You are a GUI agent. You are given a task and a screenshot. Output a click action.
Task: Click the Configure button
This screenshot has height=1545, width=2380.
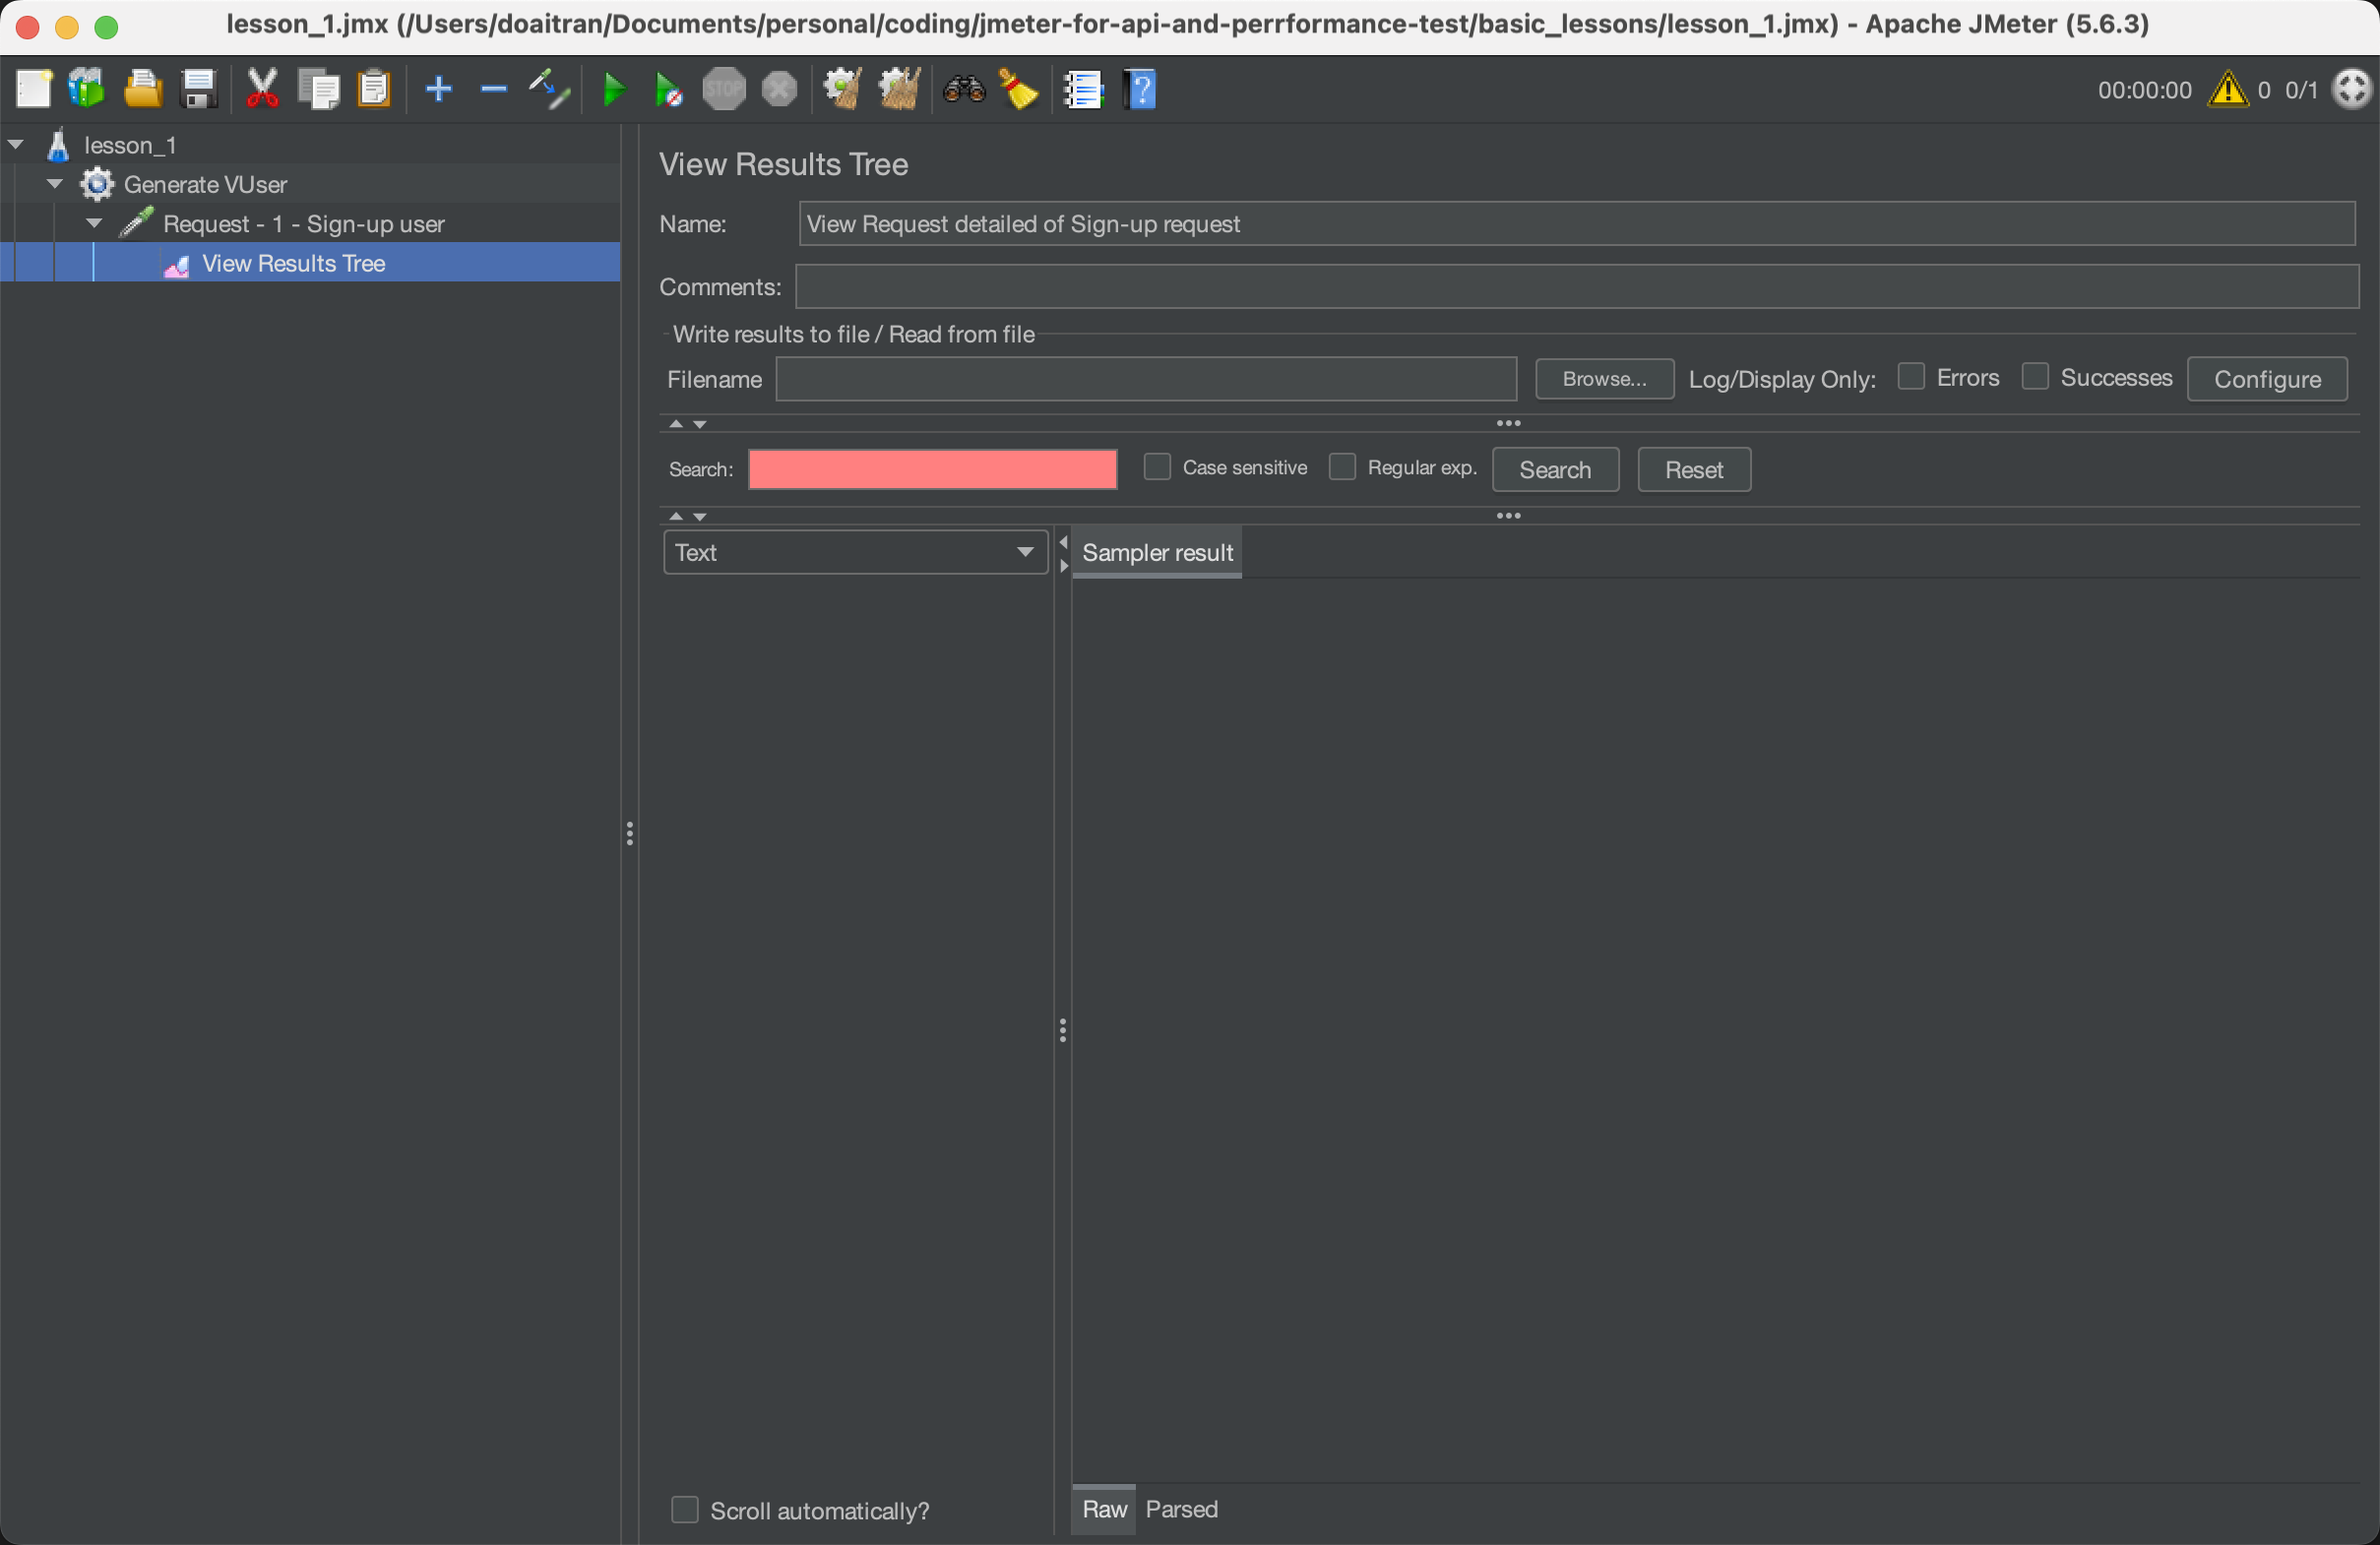coord(2267,379)
